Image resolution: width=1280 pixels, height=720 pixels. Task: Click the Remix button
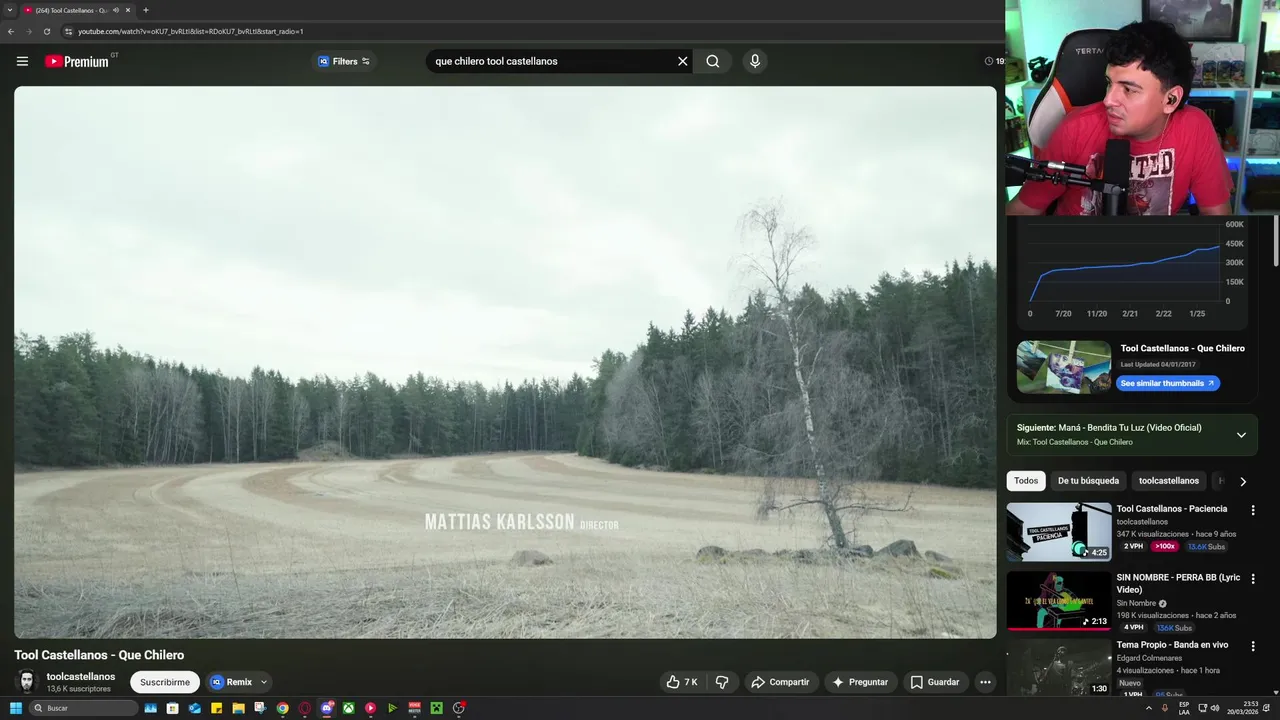[x=231, y=682]
